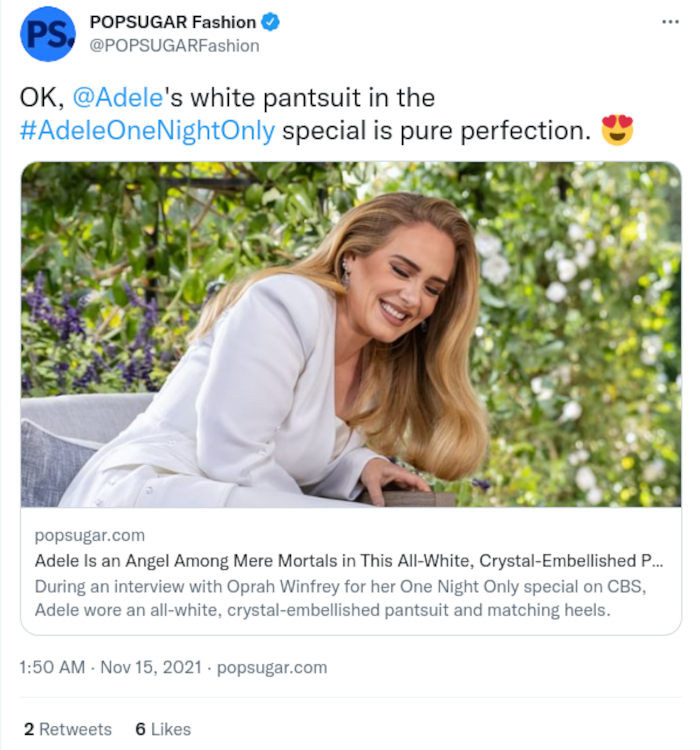
Task: Click the heart-eyes emoji
Action: pos(617,130)
